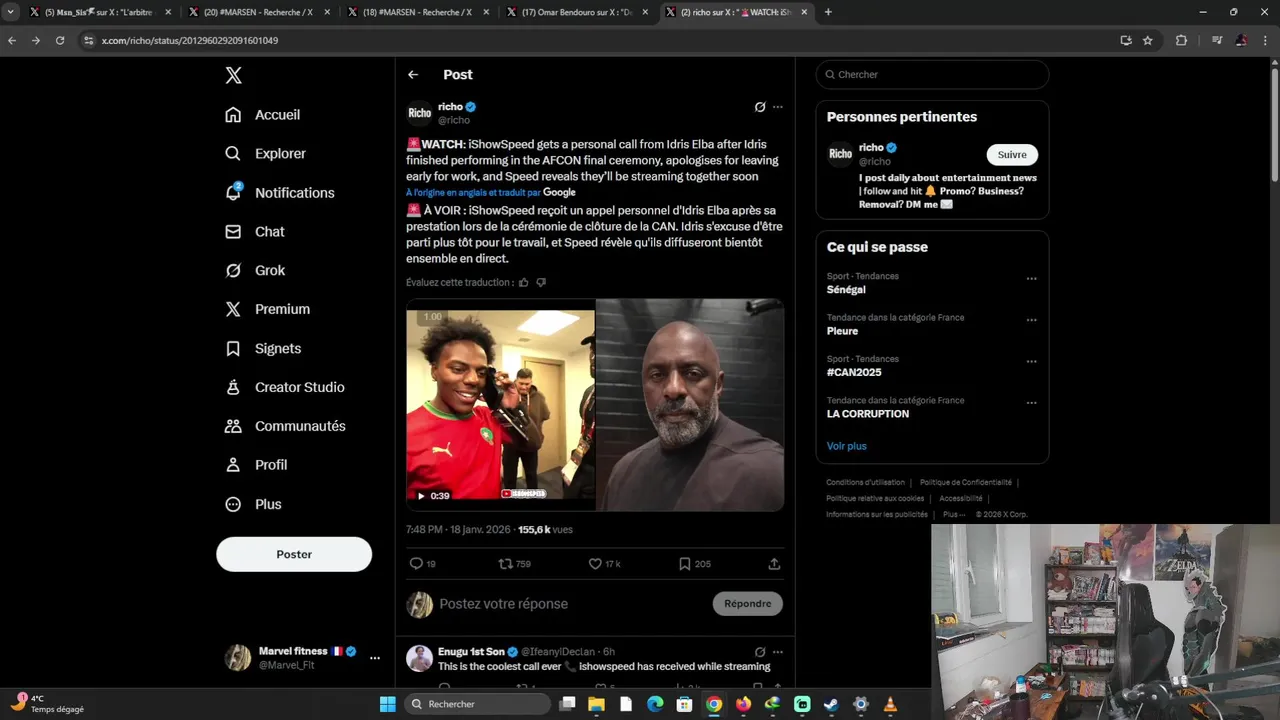
Task: Open more options on richo's post
Action: [x=778, y=107]
